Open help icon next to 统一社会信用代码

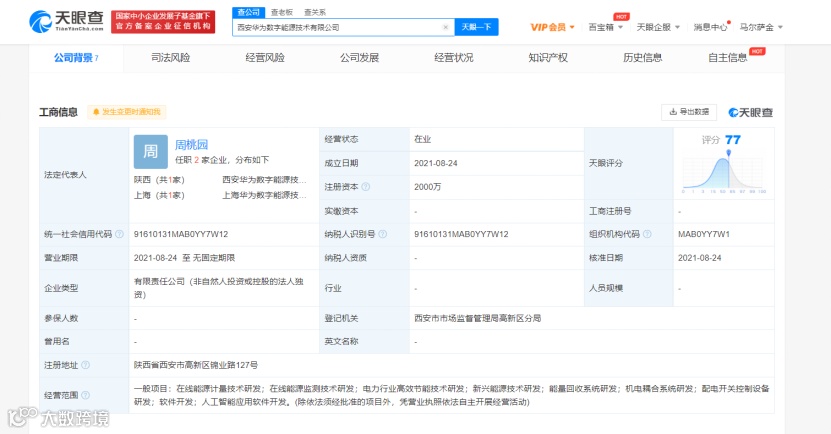[119, 234]
